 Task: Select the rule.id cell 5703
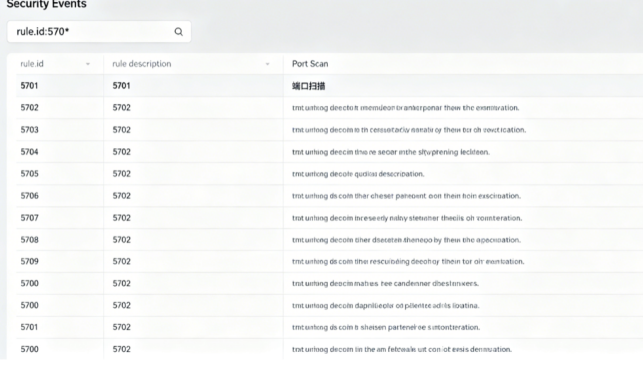[x=30, y=130]
